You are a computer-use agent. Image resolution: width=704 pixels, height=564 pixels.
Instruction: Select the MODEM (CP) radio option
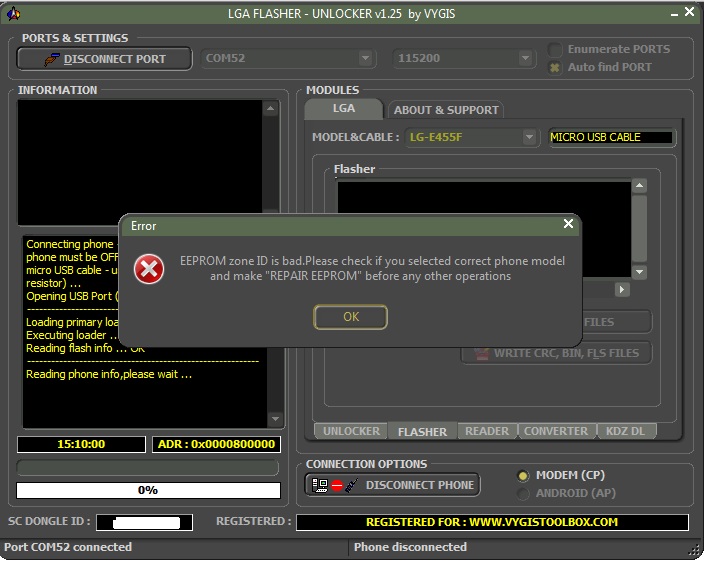coord(523,476)
